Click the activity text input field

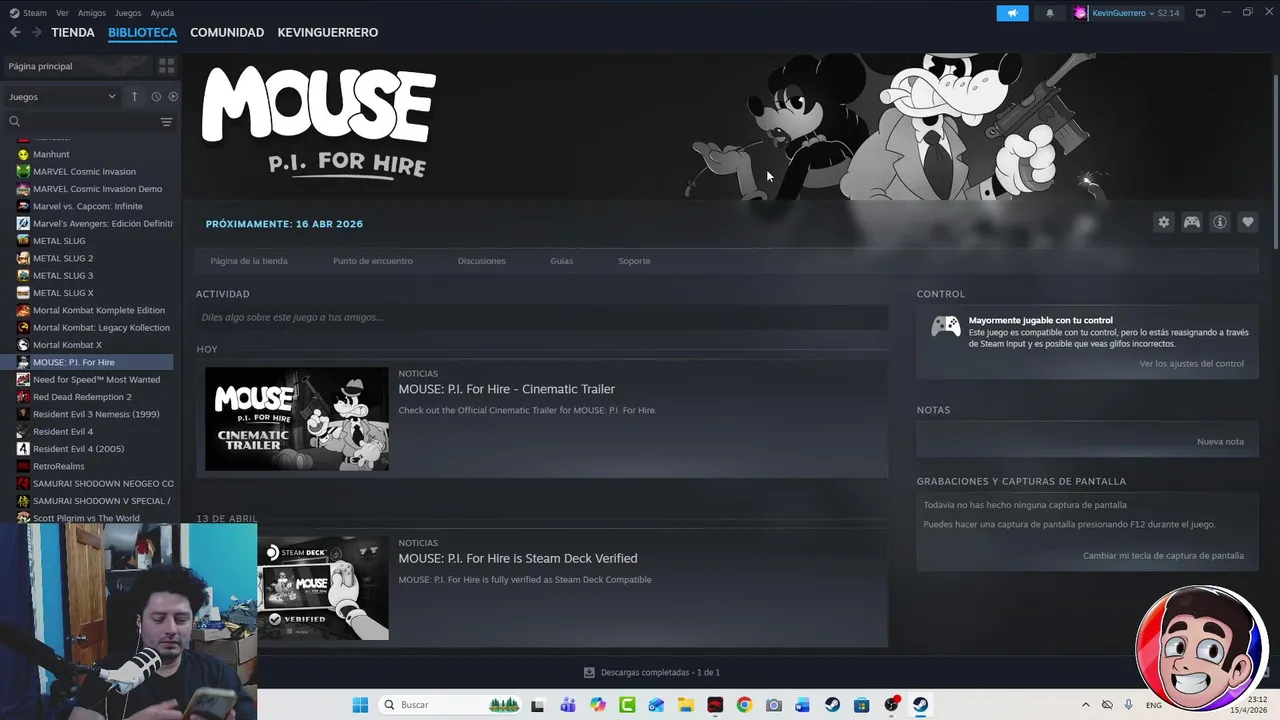tap(542, 317)
